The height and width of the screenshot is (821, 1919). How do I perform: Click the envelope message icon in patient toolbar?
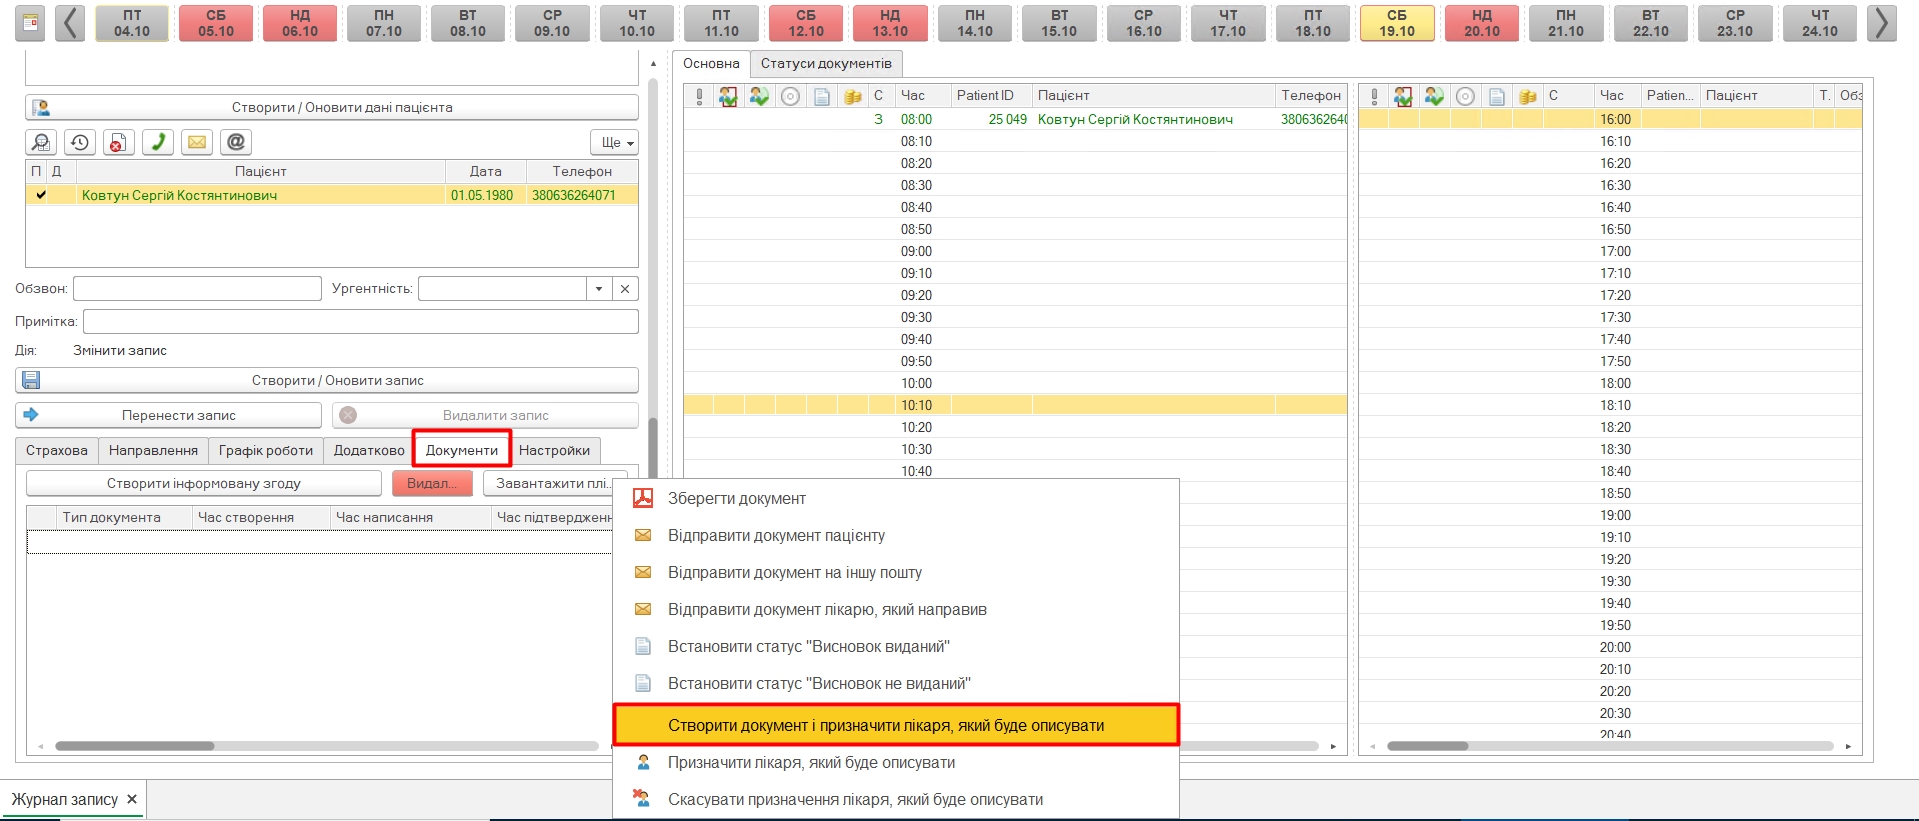(197, 142)
